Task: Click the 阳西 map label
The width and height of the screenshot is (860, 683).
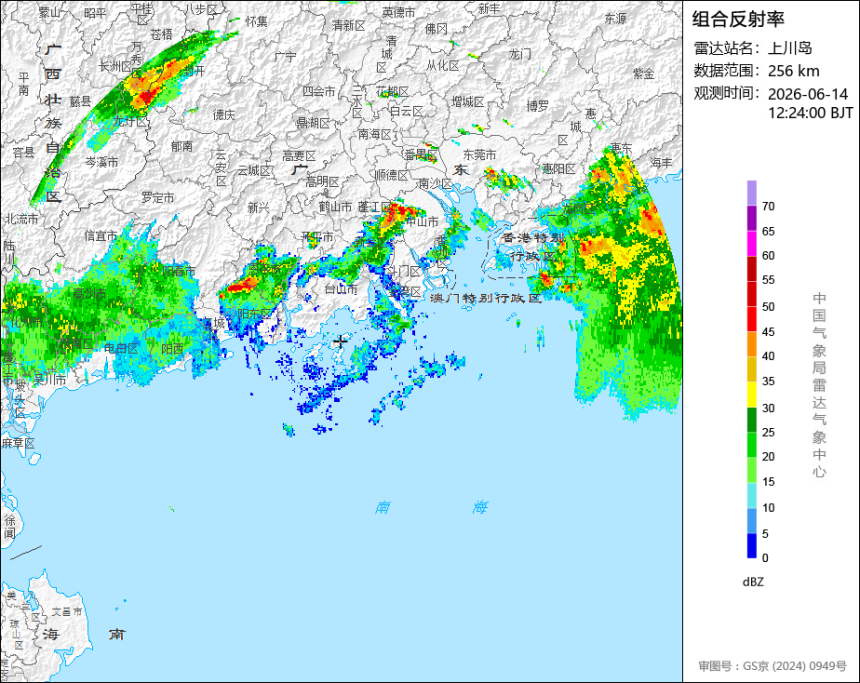Action: (x=172, y=348)
